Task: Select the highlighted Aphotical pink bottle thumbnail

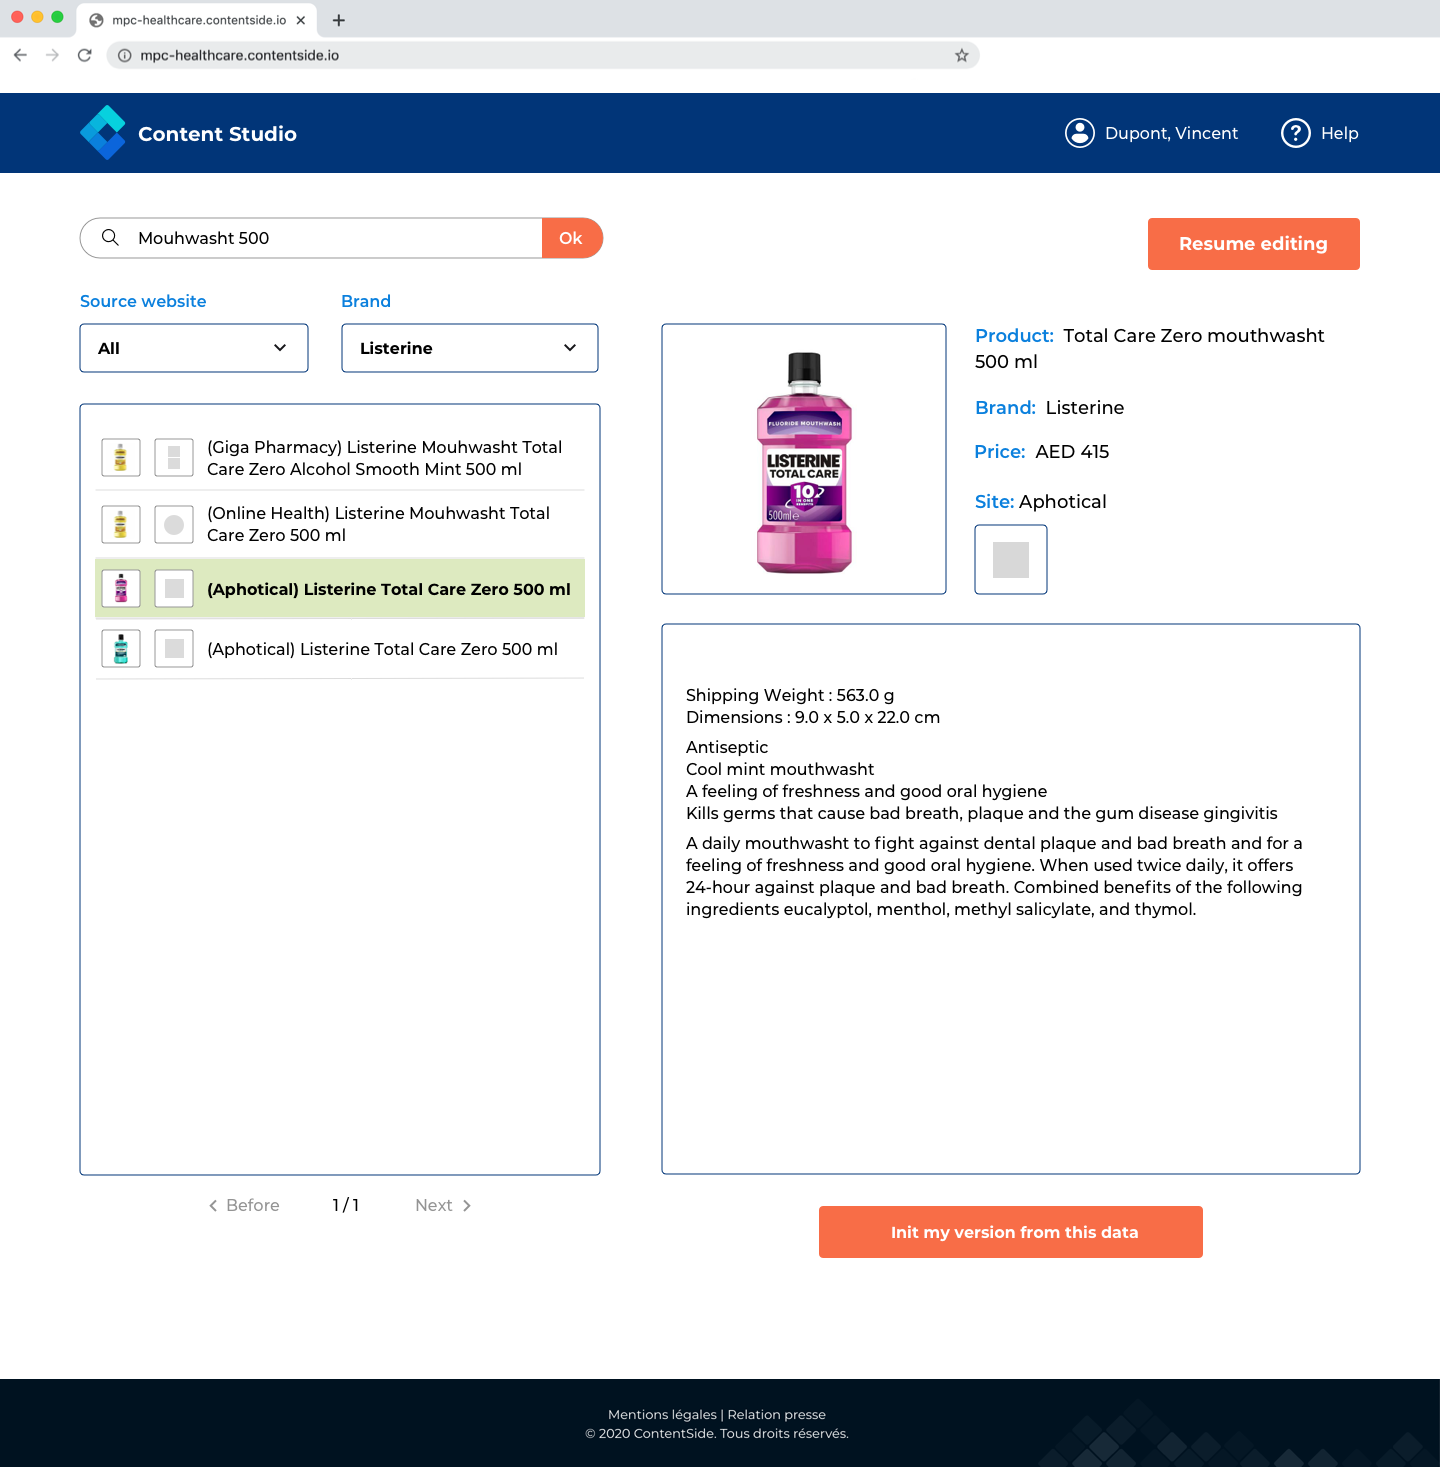Action: pos(121,589)
